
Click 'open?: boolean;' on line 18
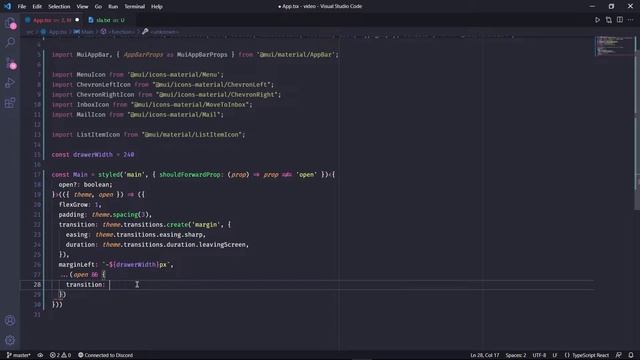click(86, 184)
